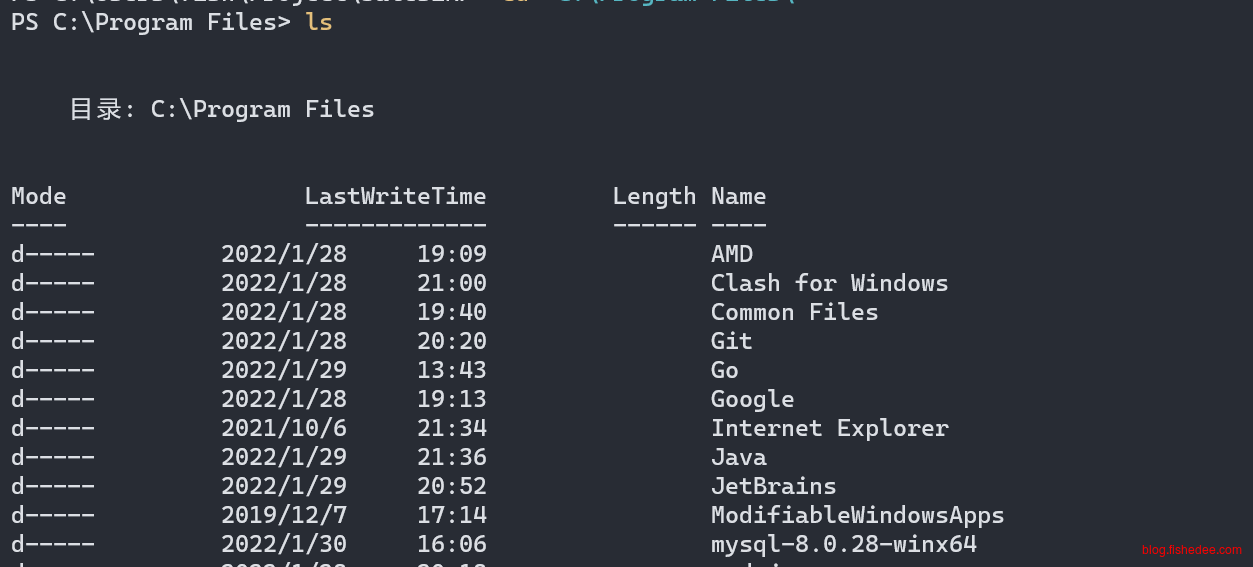
Task: Open the blog.fishedee.com watermark link
Action: point(1191,550)
